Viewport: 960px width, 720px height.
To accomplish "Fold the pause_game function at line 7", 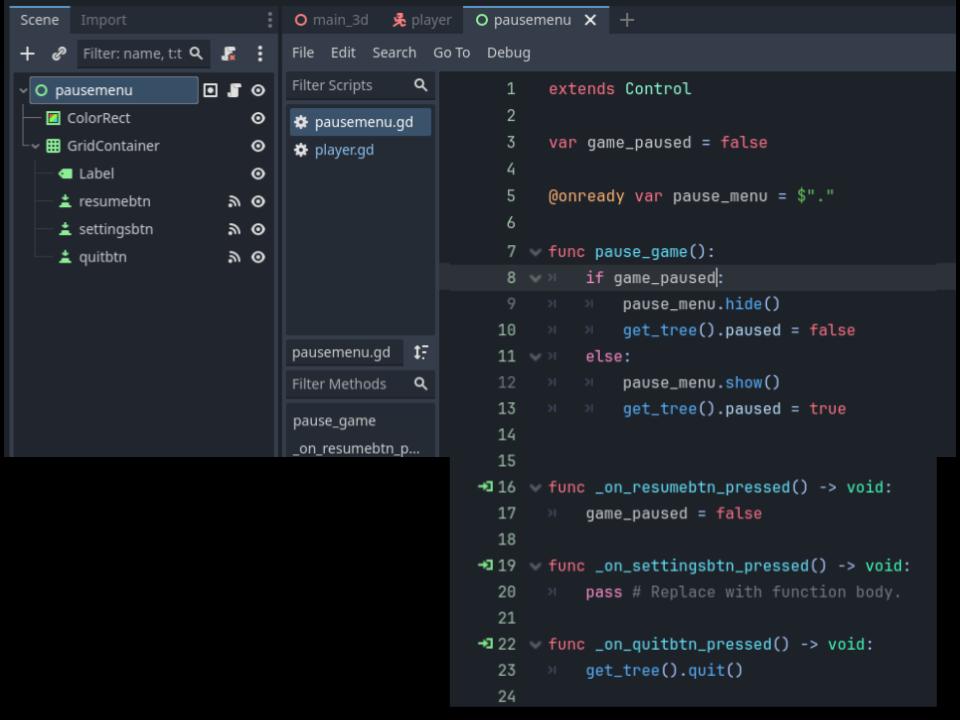I will pos(535,252).
